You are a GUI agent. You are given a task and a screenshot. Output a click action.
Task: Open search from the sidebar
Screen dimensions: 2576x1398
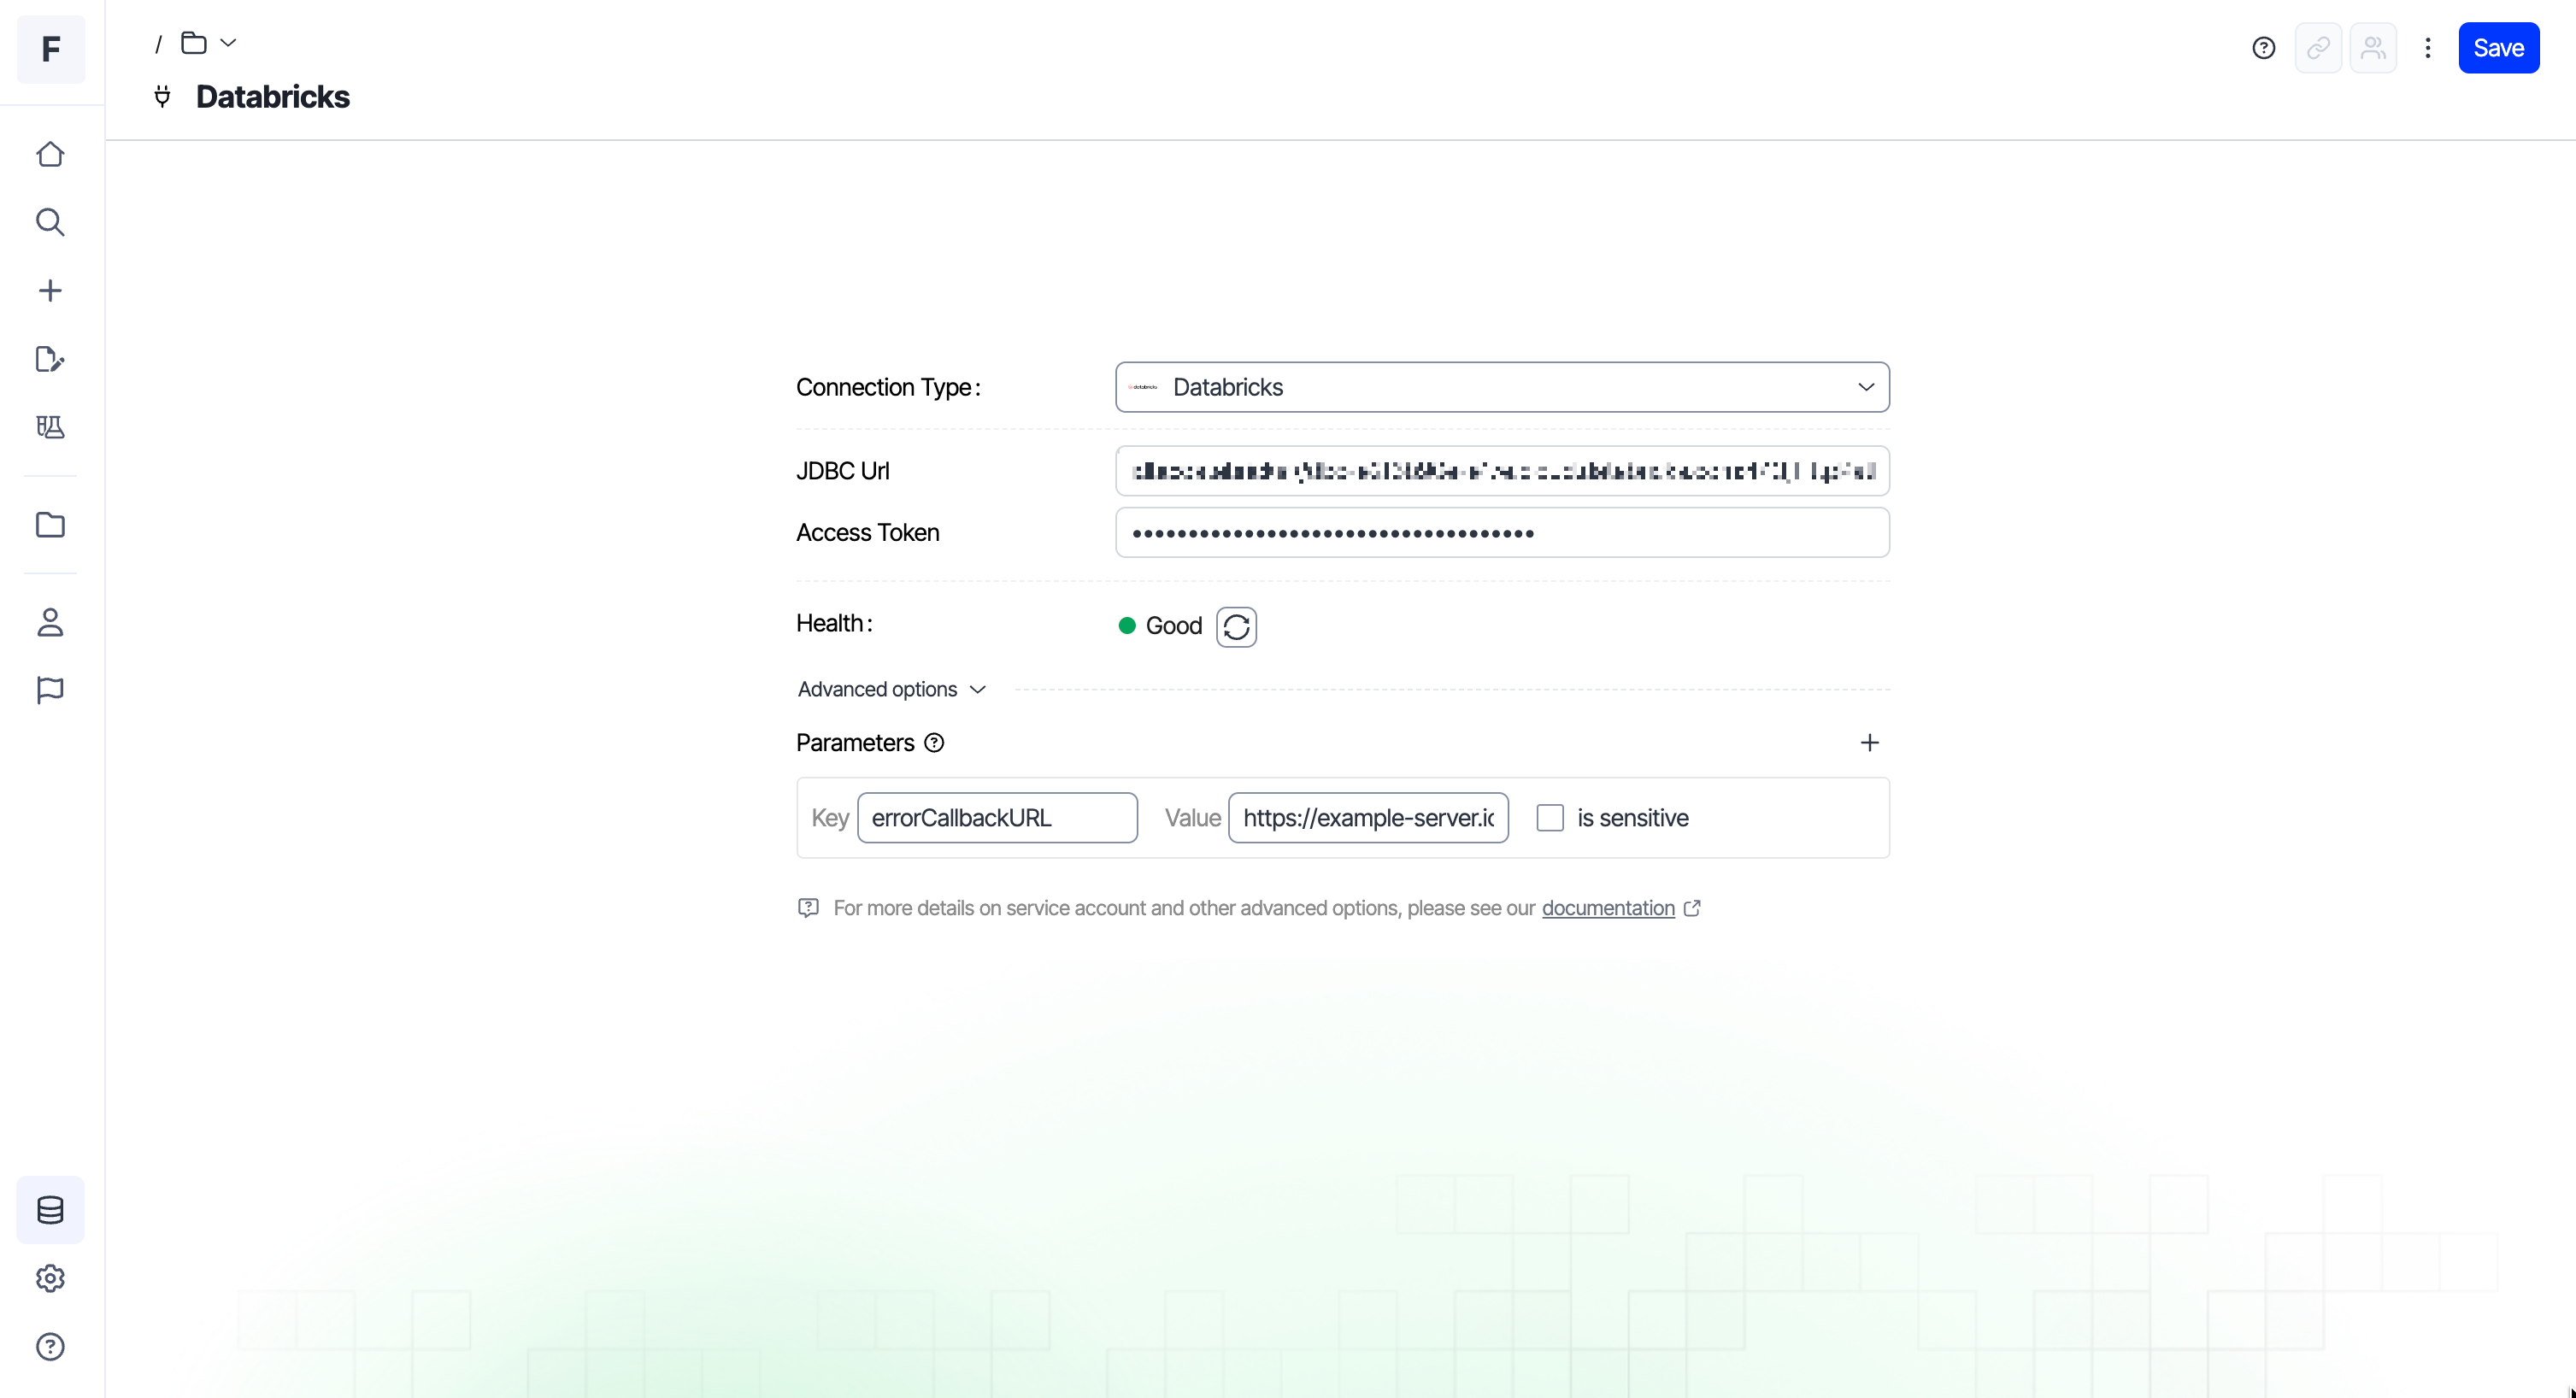[50, 222]
